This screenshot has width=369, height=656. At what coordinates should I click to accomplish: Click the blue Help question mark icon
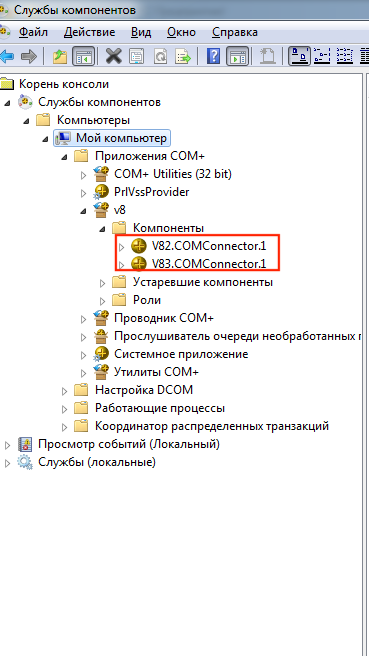click(213, 56)
